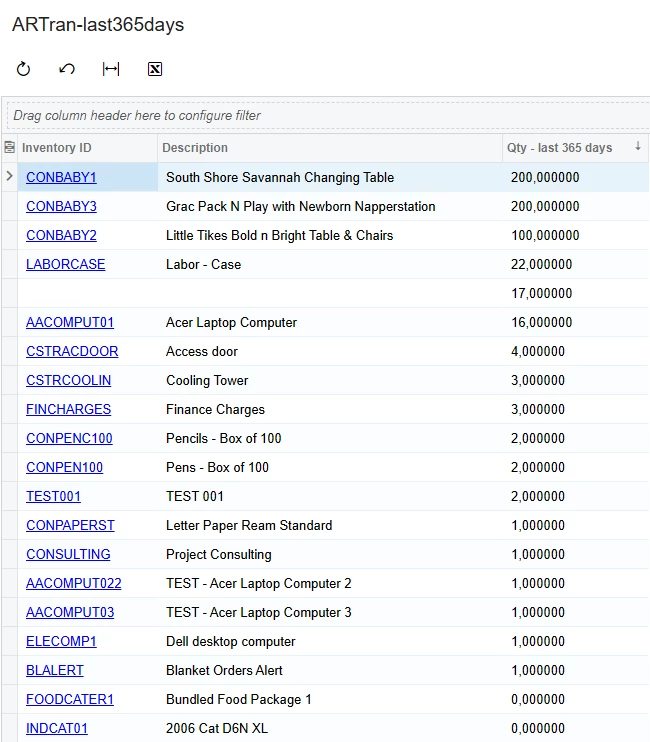Click the Refresh icon in toolbar
The height and width of the screenshot is (742, 650).
coord(23,69)
